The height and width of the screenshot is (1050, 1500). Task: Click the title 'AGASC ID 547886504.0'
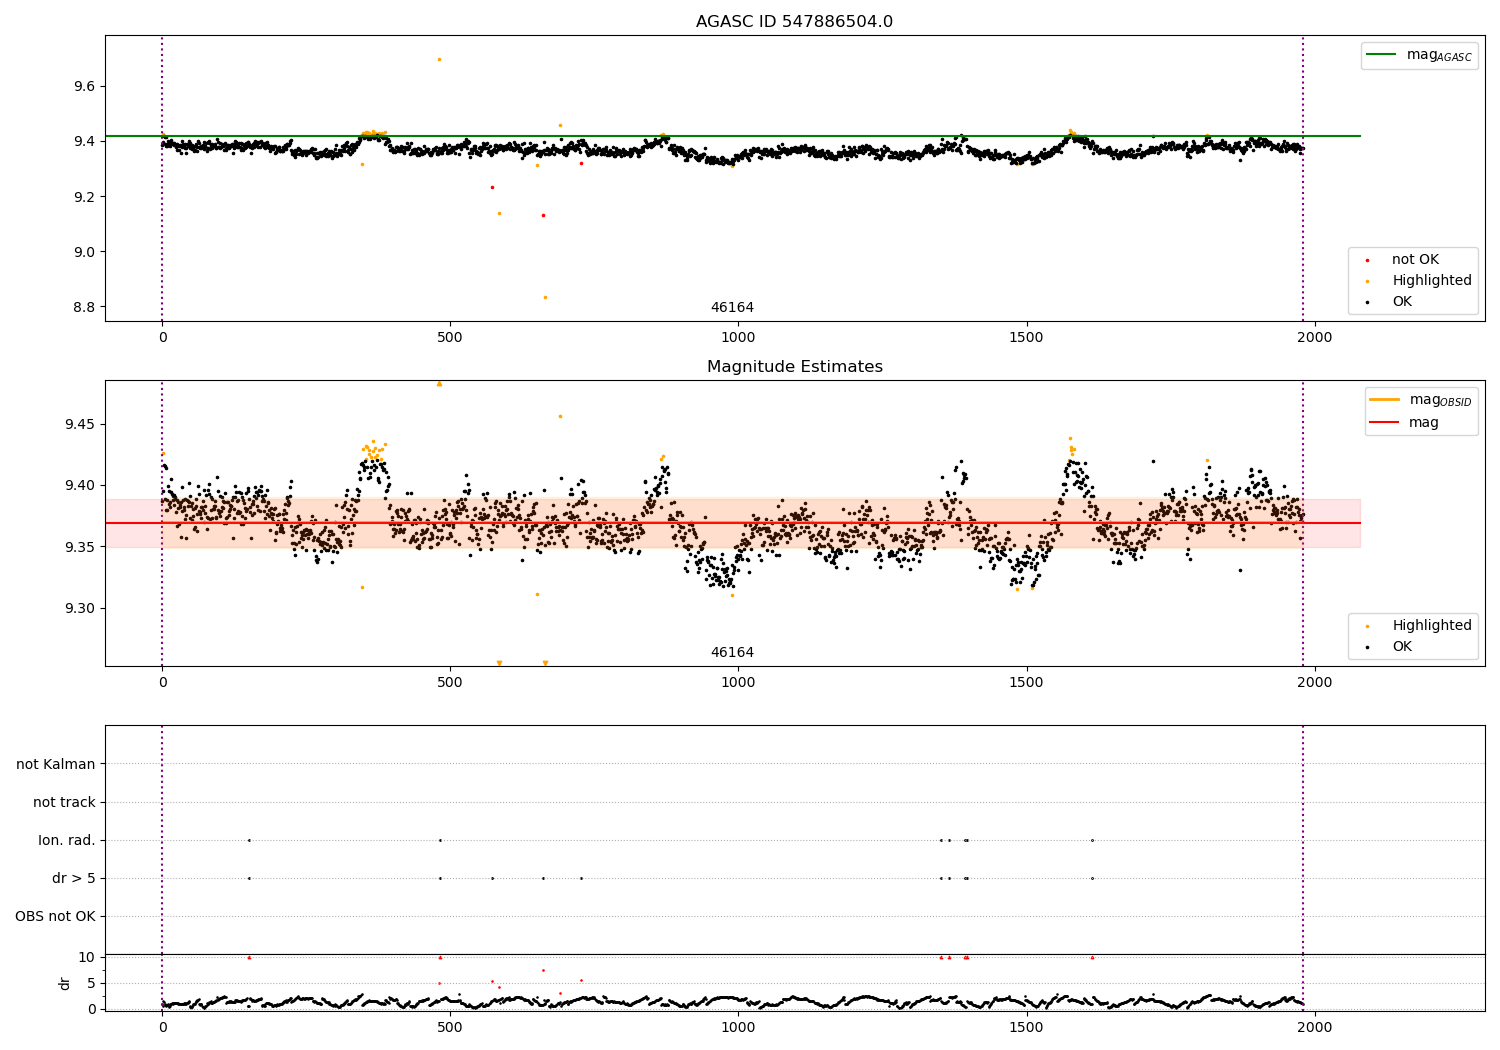[794, 22]
